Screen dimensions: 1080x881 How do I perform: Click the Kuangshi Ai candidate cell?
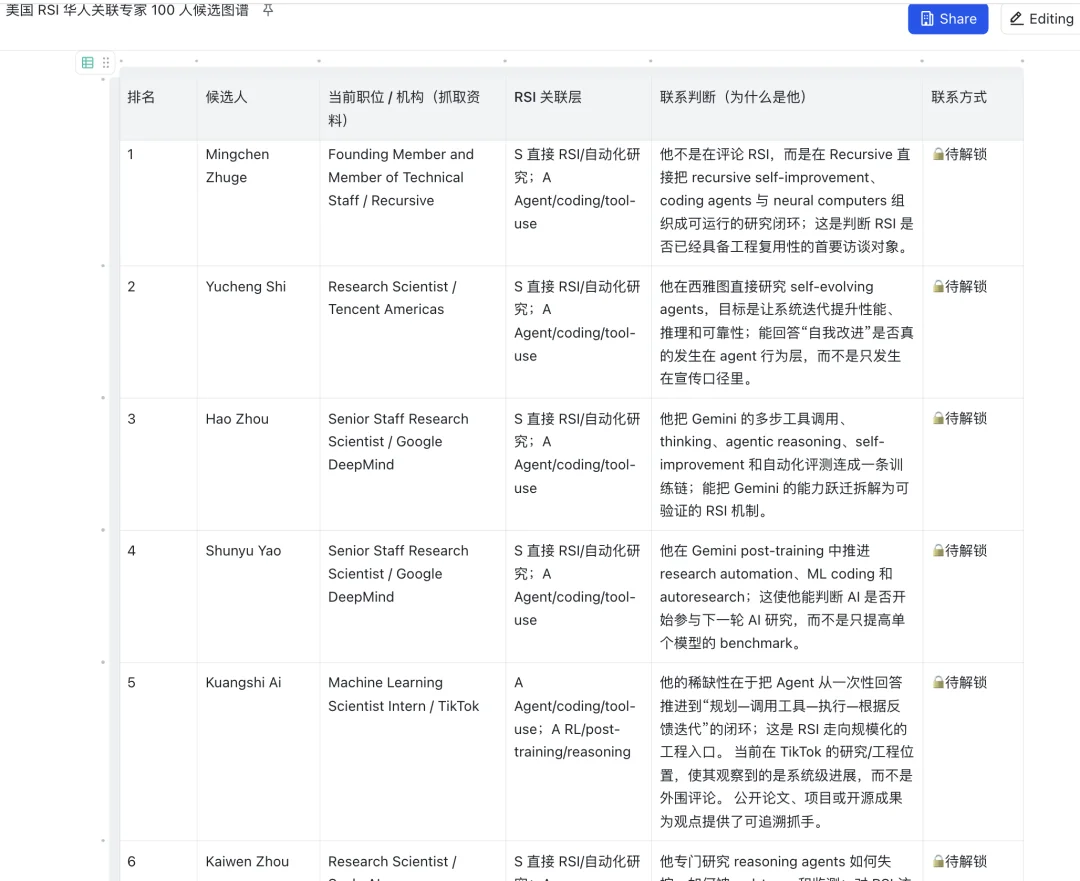click(x=258, y=752)
